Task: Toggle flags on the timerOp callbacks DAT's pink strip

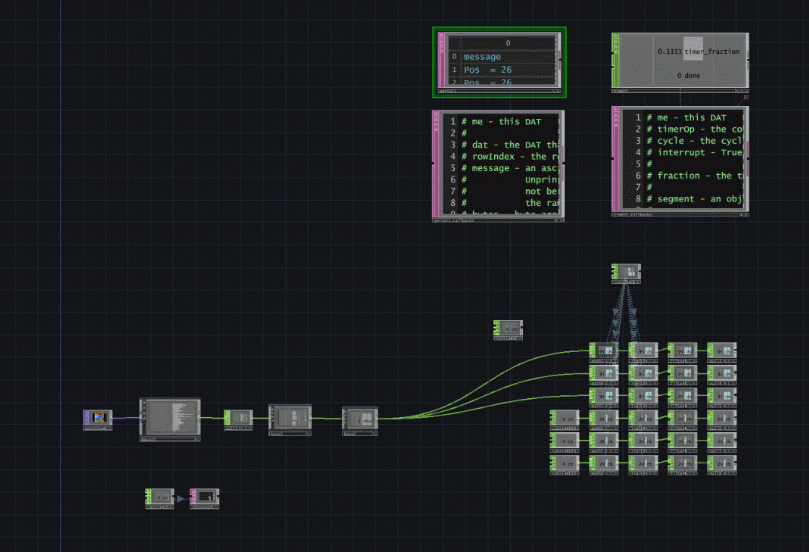Action: tap(616, 162)
